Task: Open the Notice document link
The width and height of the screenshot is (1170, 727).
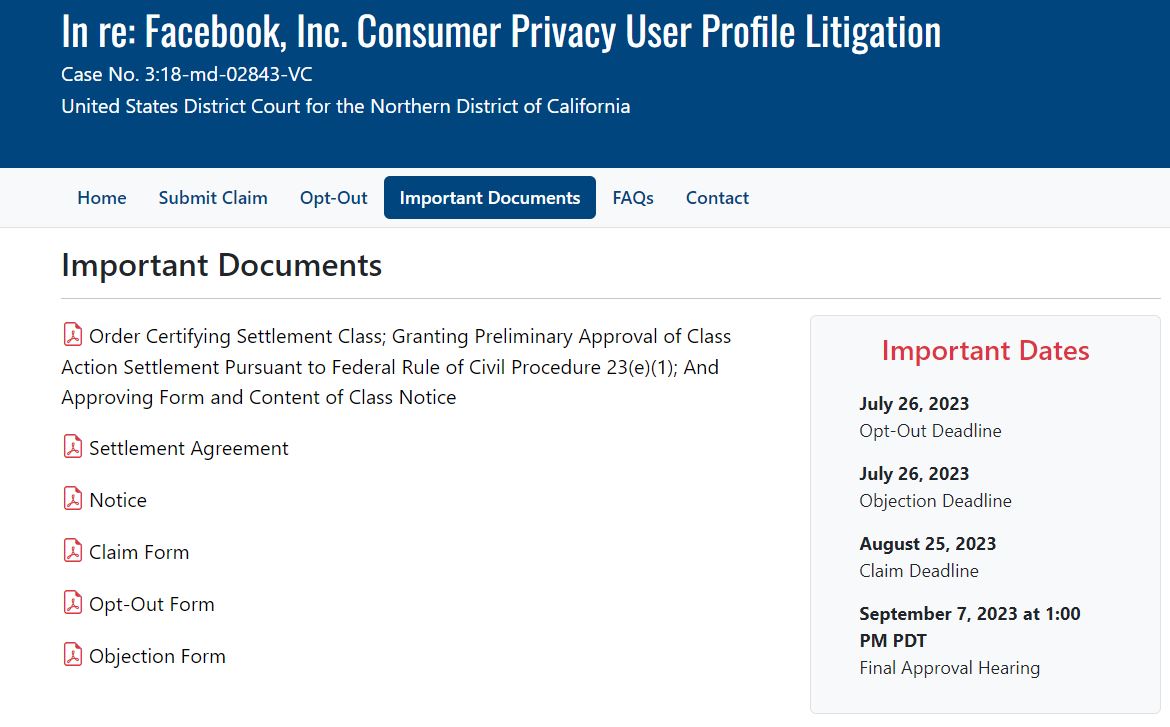Action: coord(118,500)
